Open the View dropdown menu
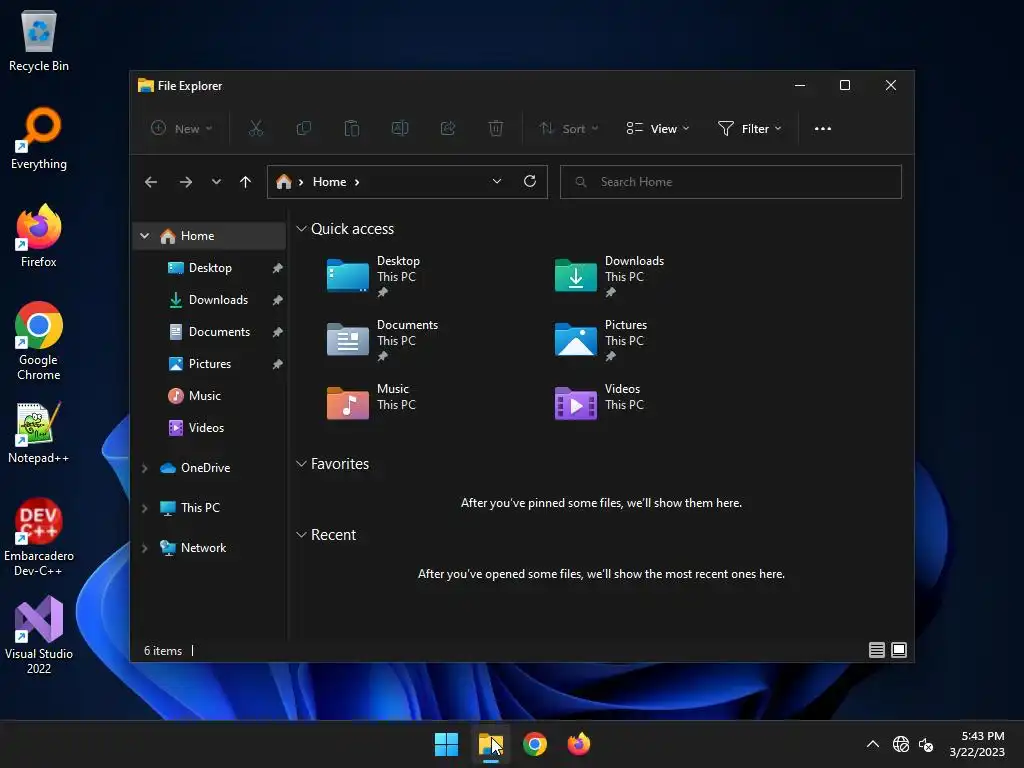 click(x=658, y=129)
